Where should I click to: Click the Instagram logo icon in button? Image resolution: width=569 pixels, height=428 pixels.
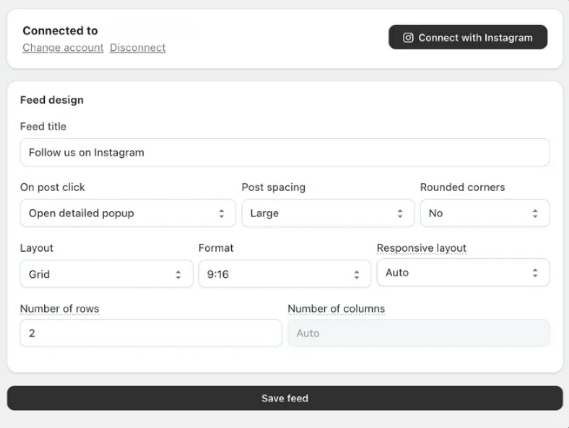408,38
